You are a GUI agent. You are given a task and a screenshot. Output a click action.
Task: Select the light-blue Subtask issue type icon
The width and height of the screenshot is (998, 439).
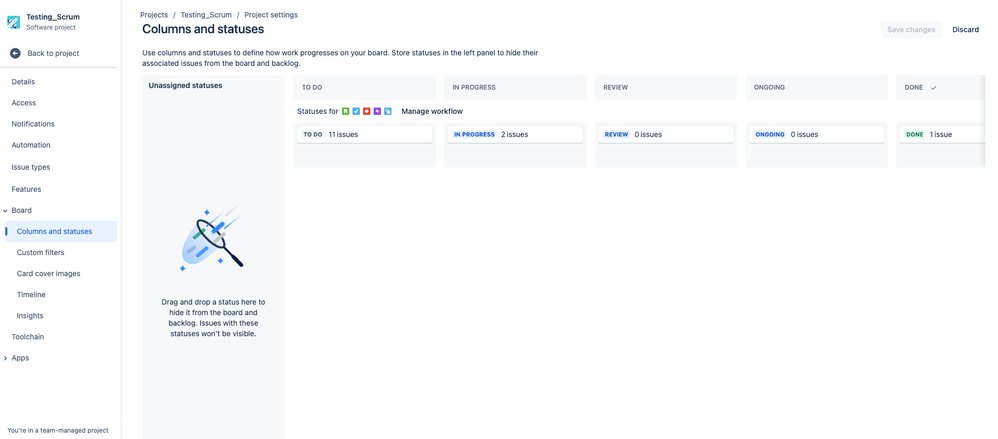click(x=388, y=111)
